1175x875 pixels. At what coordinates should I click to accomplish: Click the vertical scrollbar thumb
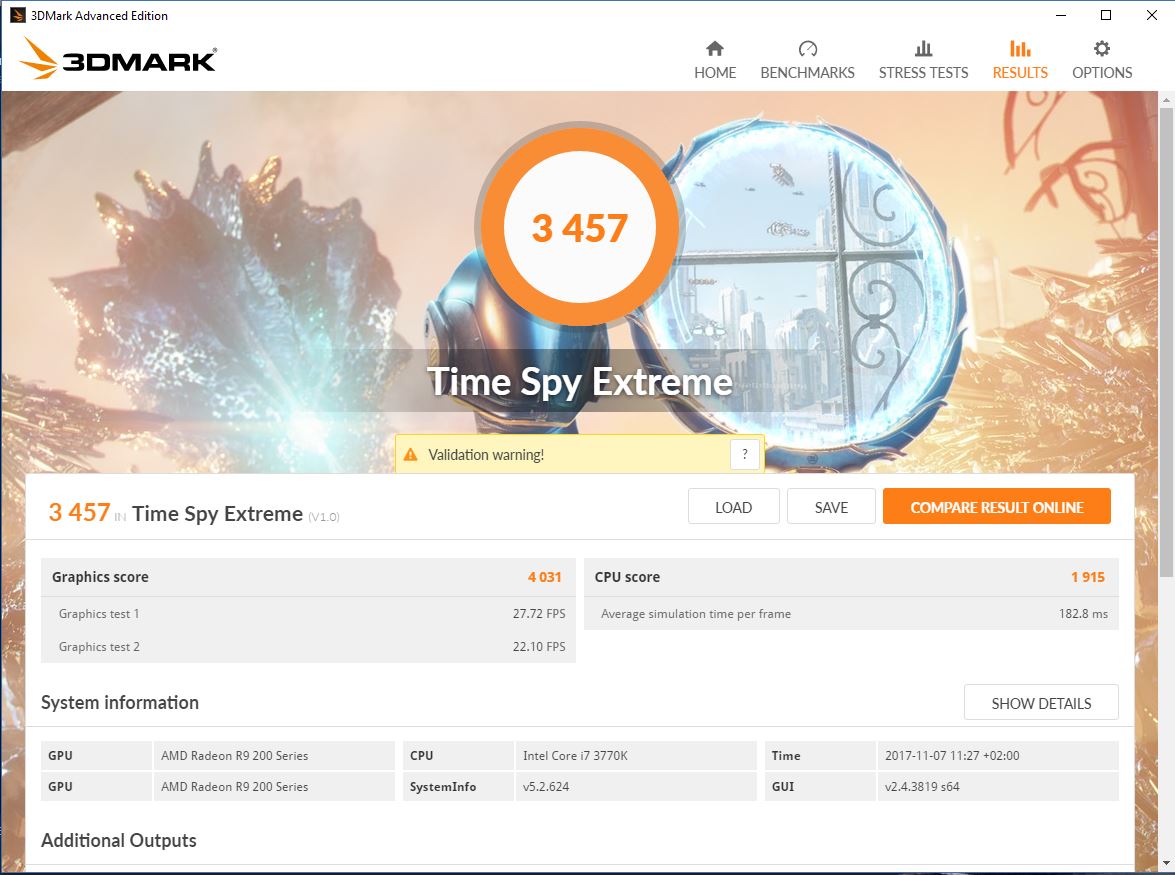click(x=1166, y=342)
